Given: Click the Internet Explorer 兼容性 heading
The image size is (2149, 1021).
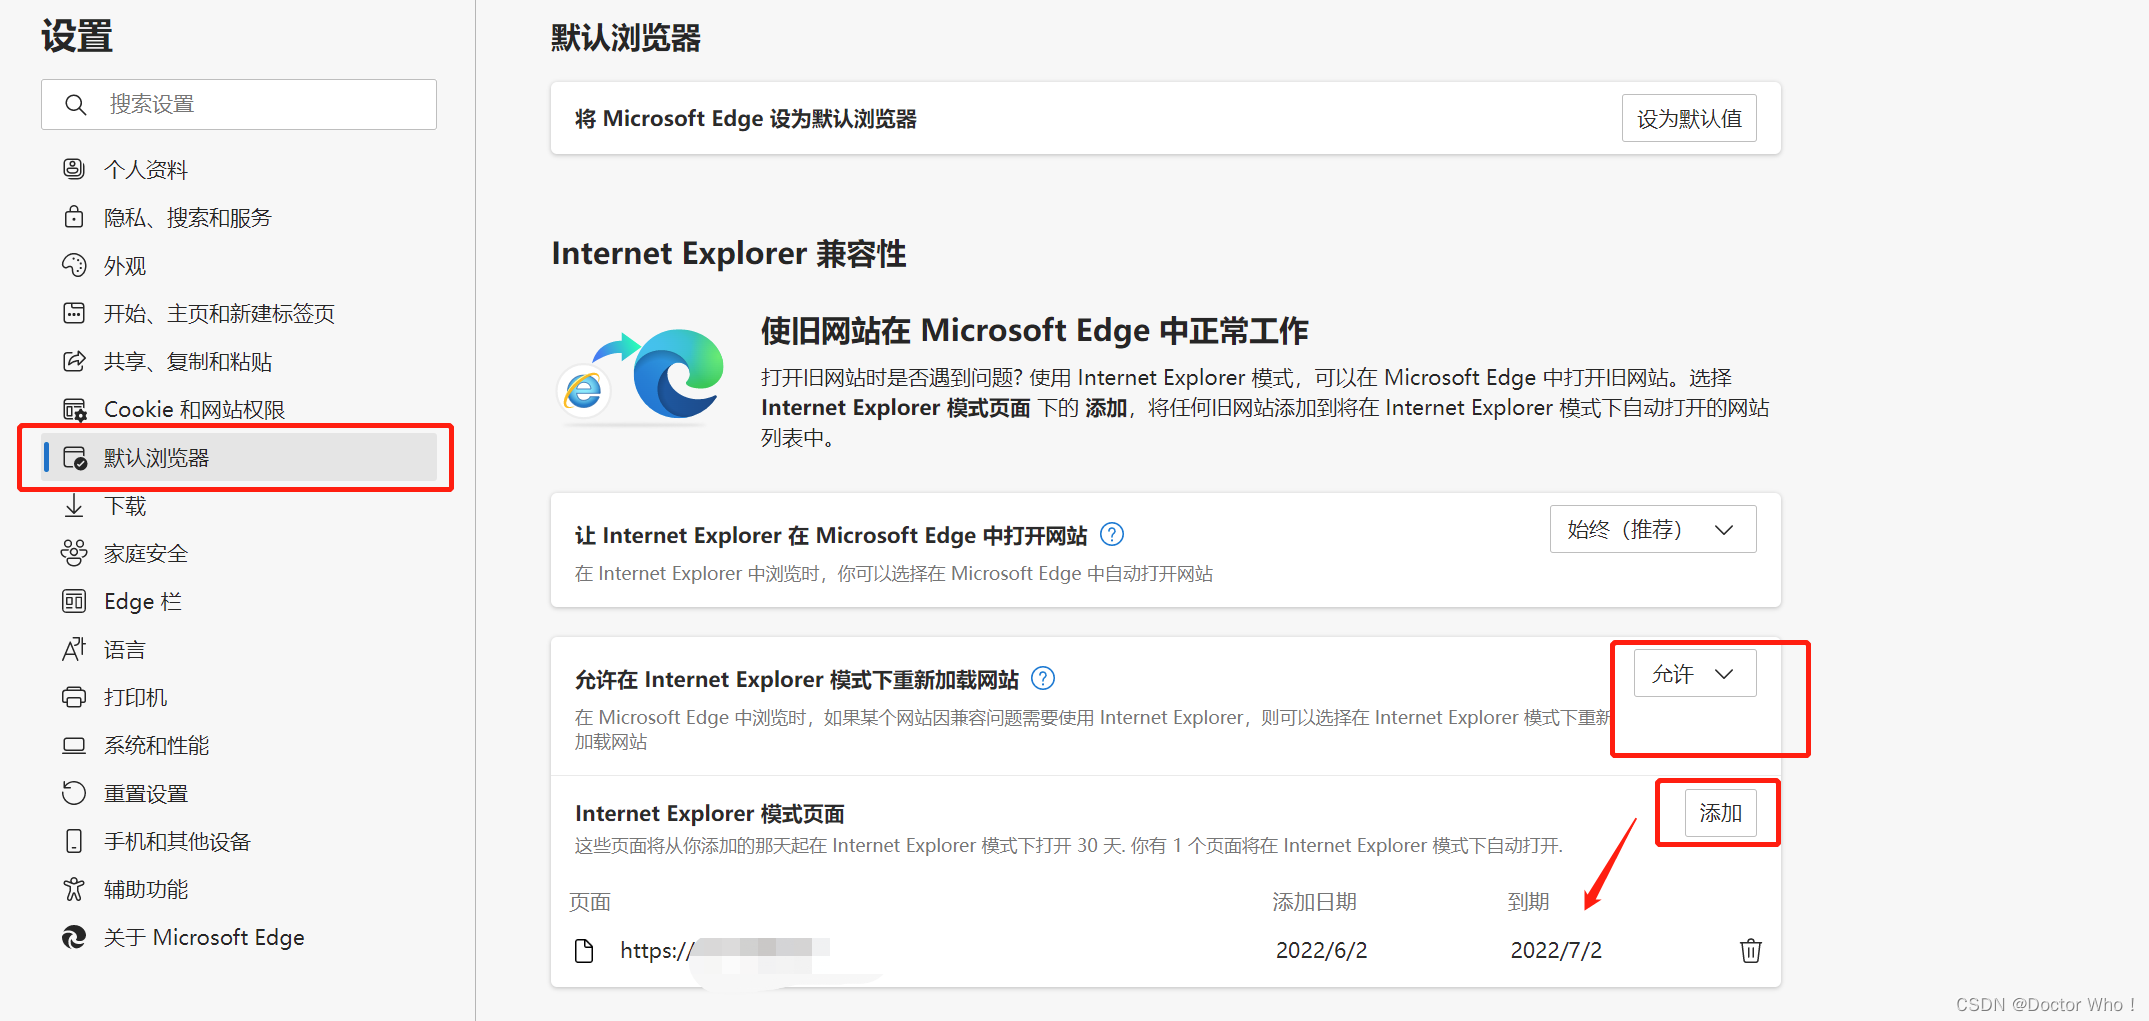Looking at the screenshot, I should pyautogui.click(x=729, y=253).
